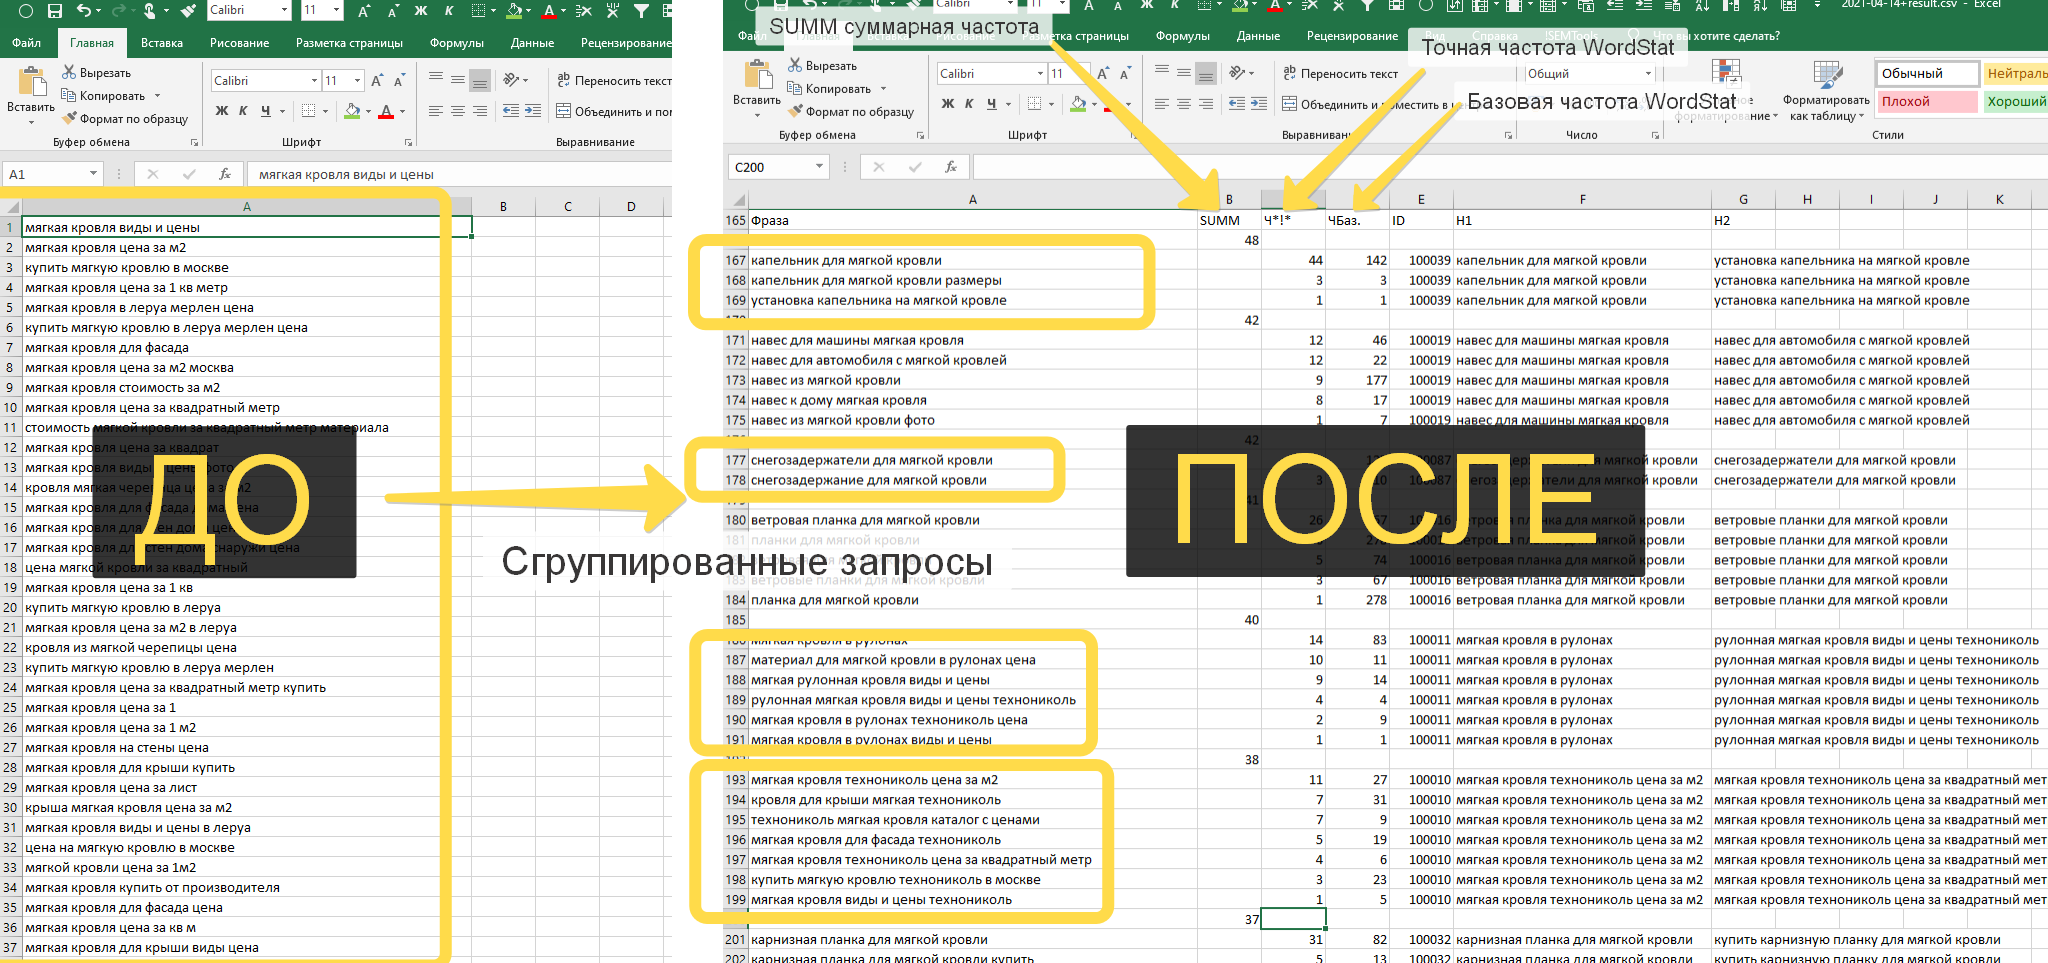The width and height of the screenshot is (2048, 963).
Task: Toggle underline Ч in A1 window ribbon
Action: pos(265,111)
